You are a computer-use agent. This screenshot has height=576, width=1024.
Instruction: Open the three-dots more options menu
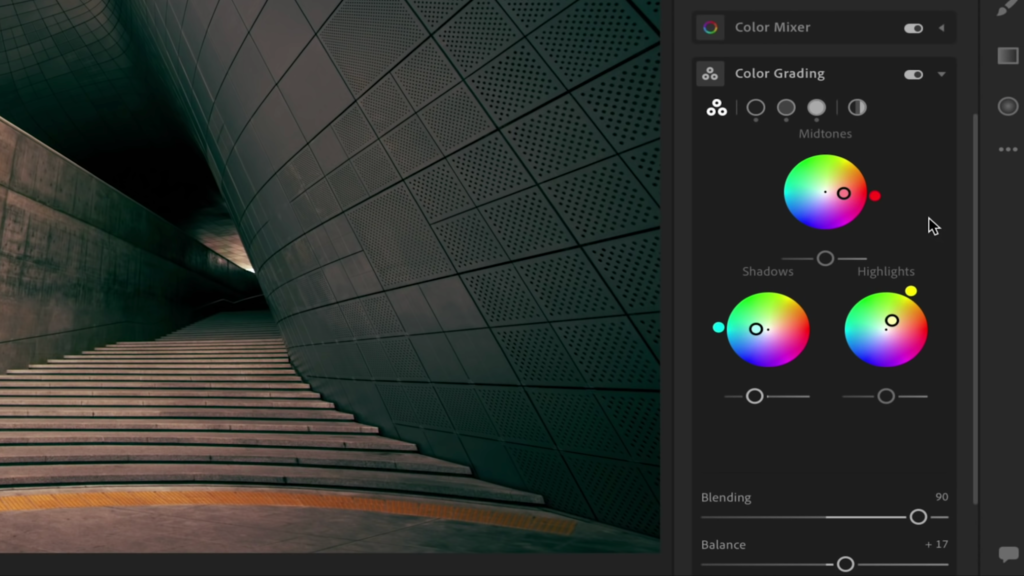[1007, 150]
